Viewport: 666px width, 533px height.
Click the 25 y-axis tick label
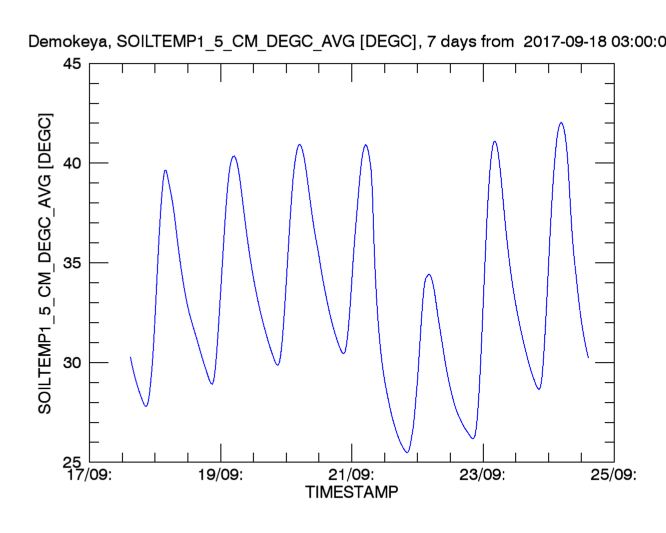72,462
